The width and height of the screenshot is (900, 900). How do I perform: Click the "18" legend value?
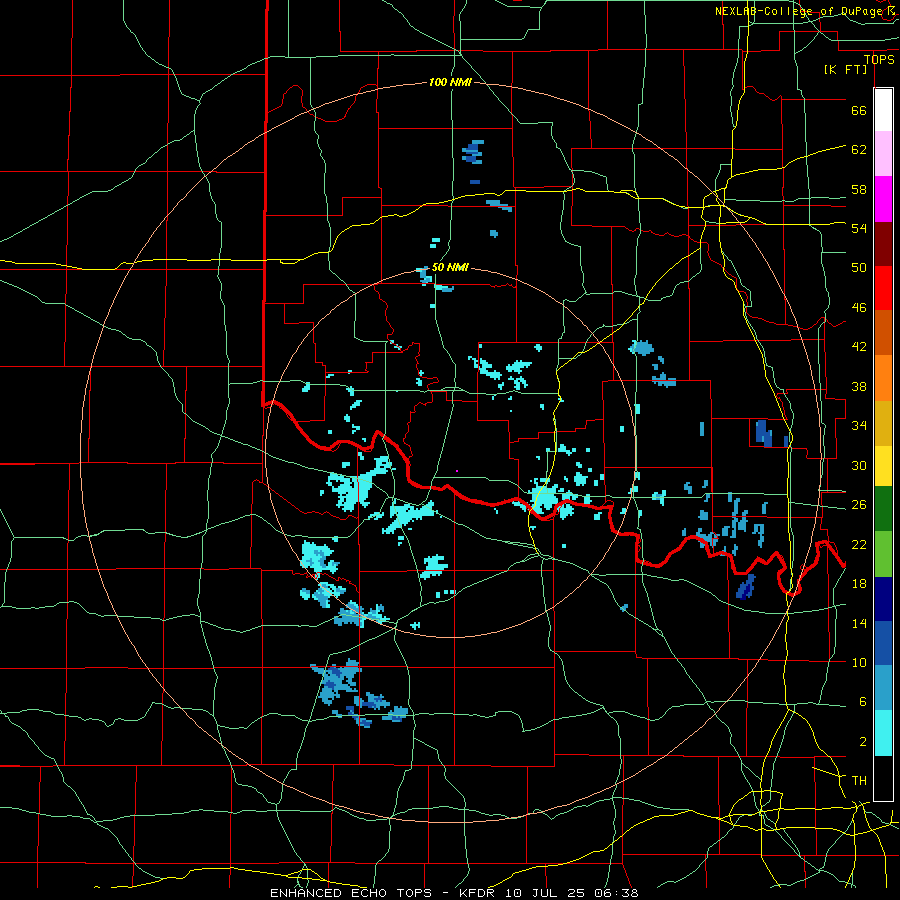click(859, 584)
